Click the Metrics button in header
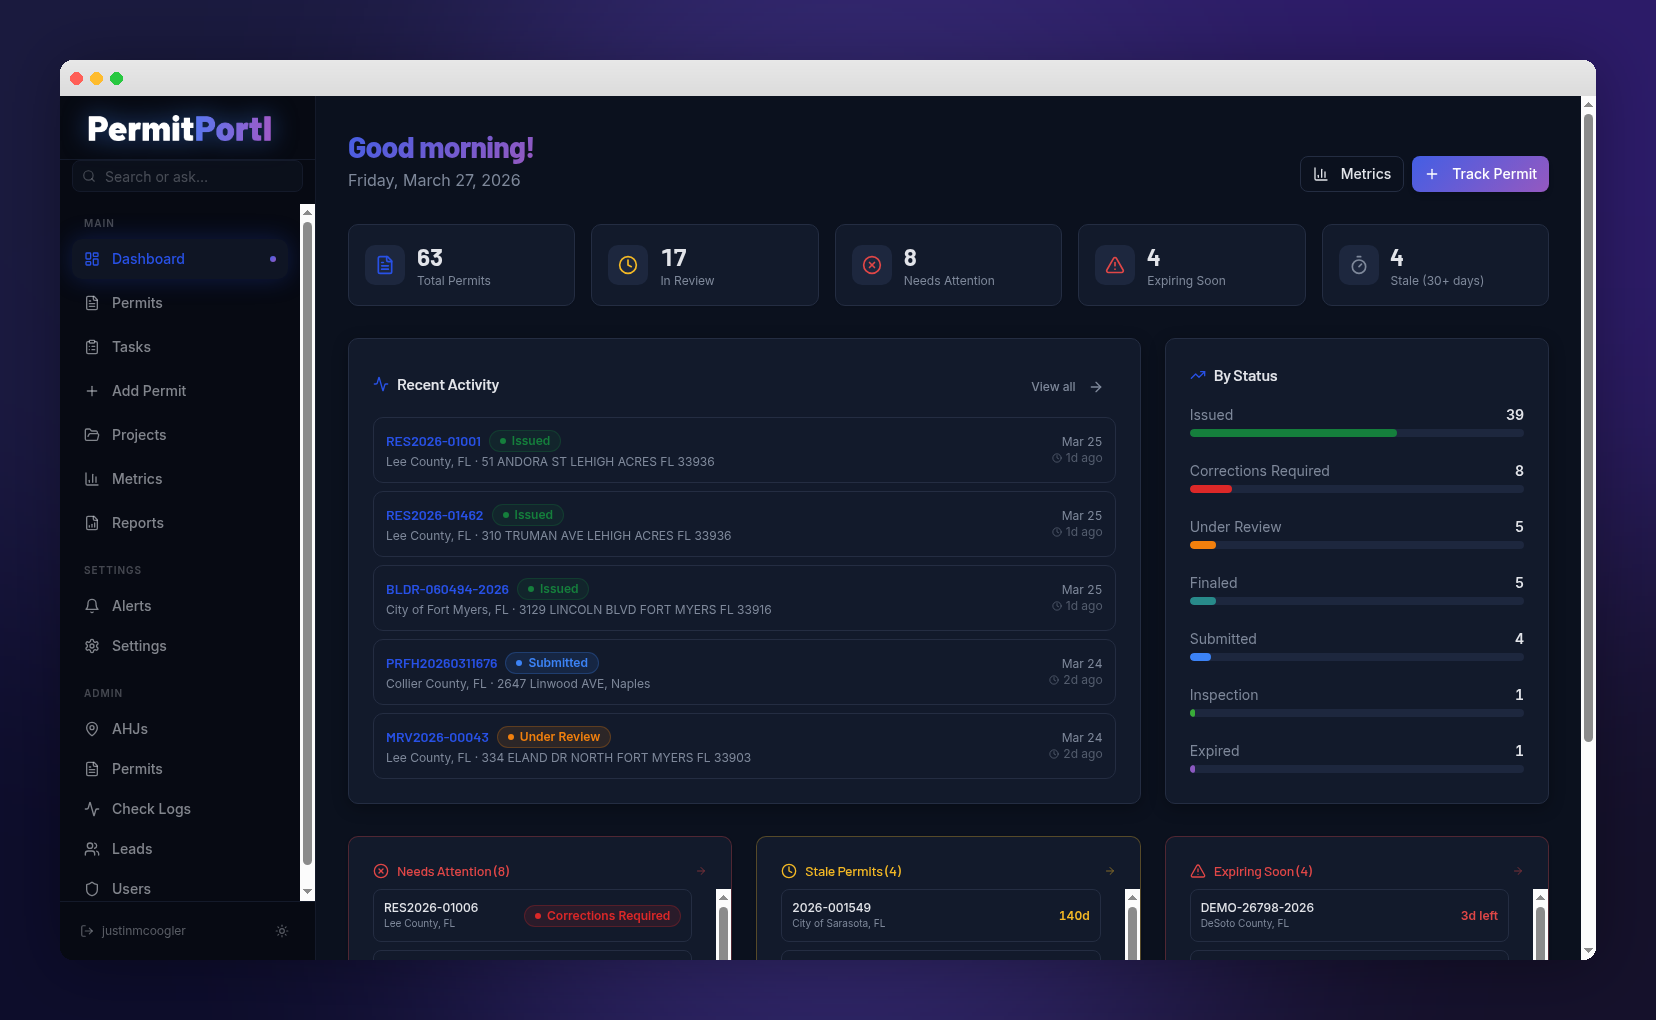 (1352, 174)
